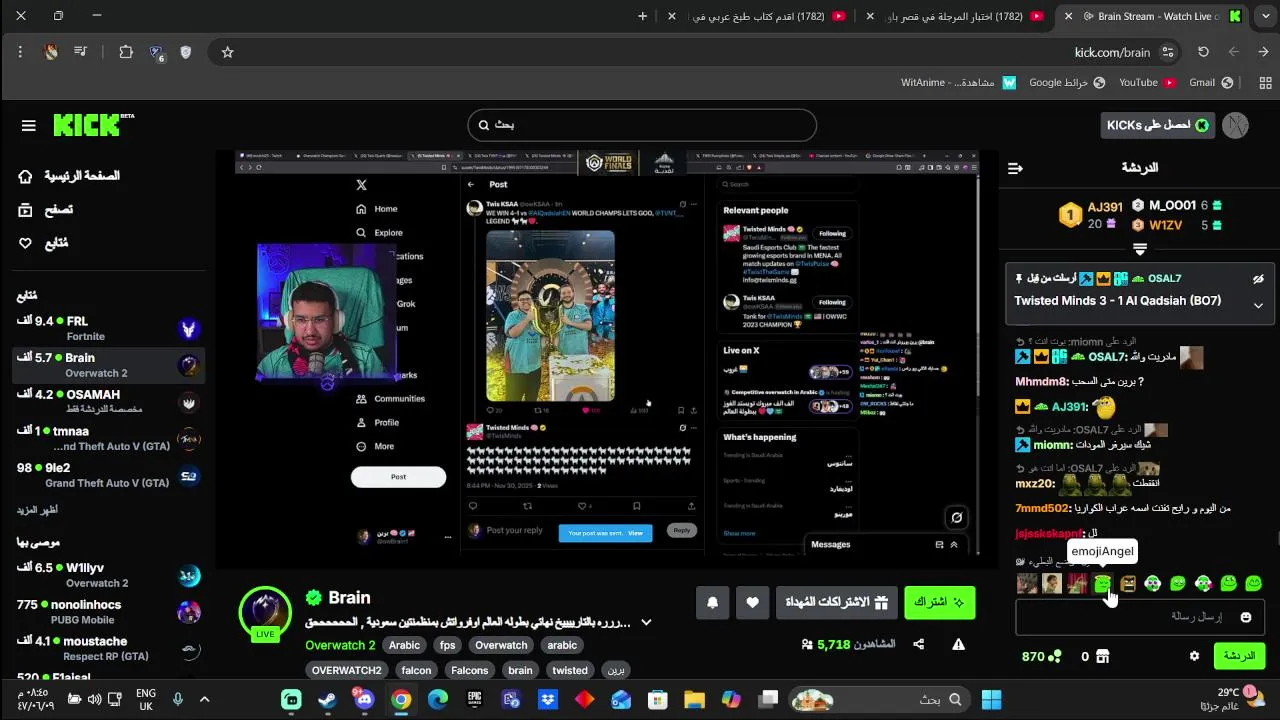This screenshot has width=1280, height=720.
Task: Click the 870 channel points icon
Action: (1053, 656)
